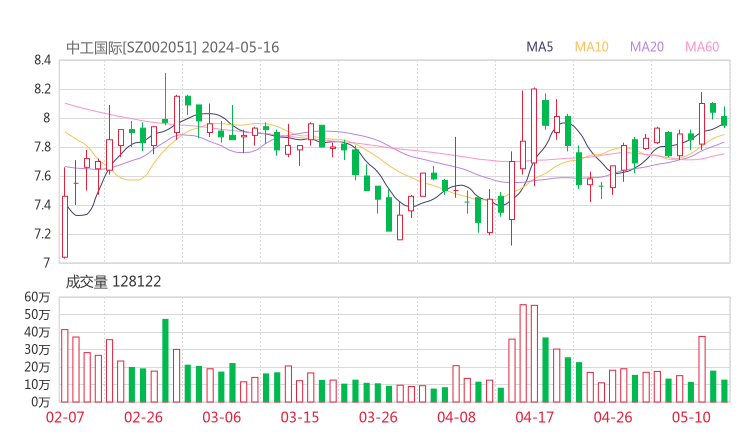Click the 30万 volume axis label
Image resolution: width=740 pixels, height=440 pixels.
point(37,349)
